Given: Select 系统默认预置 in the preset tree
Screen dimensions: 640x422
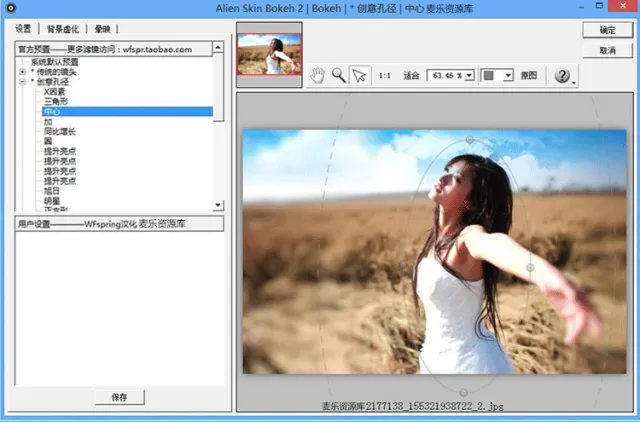Looking at the screenshot, I should 55,62.
